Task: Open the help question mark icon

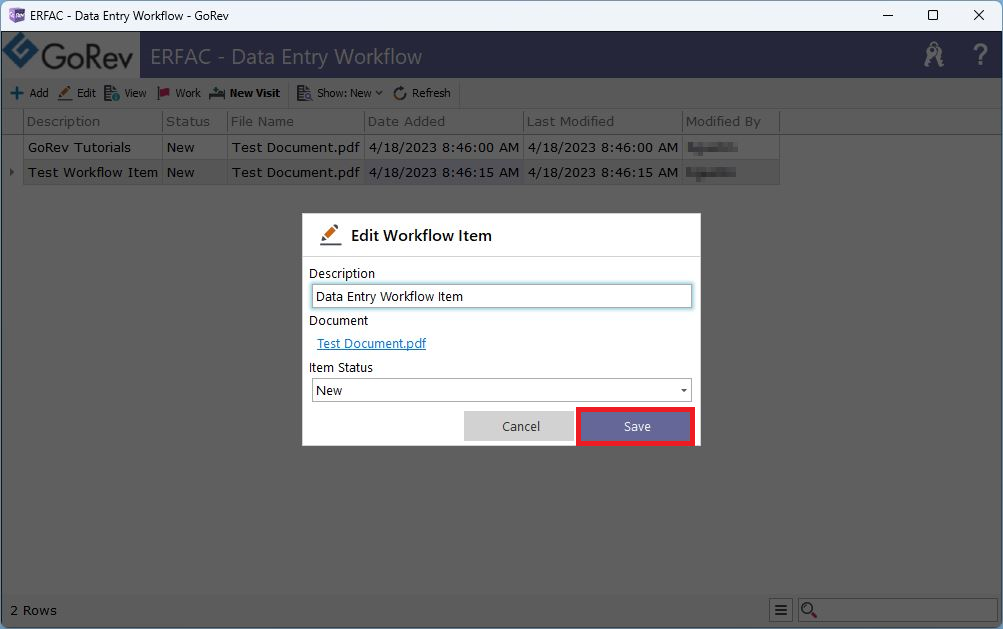Action: [x=979, y=55]
